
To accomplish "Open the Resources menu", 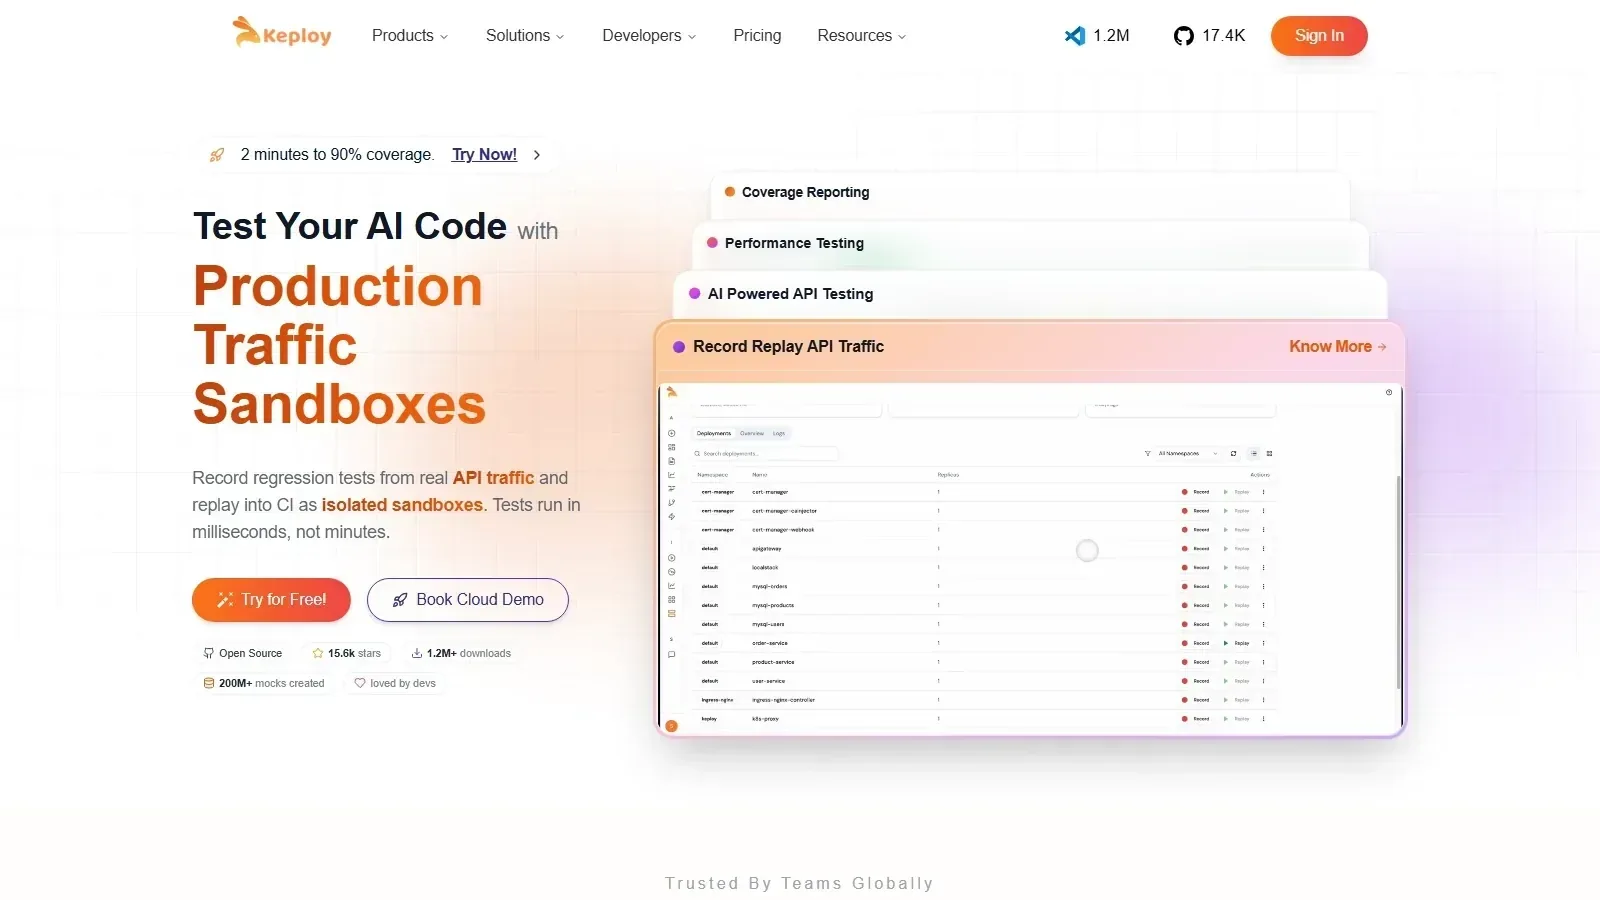I will click(x=862, y=36).
